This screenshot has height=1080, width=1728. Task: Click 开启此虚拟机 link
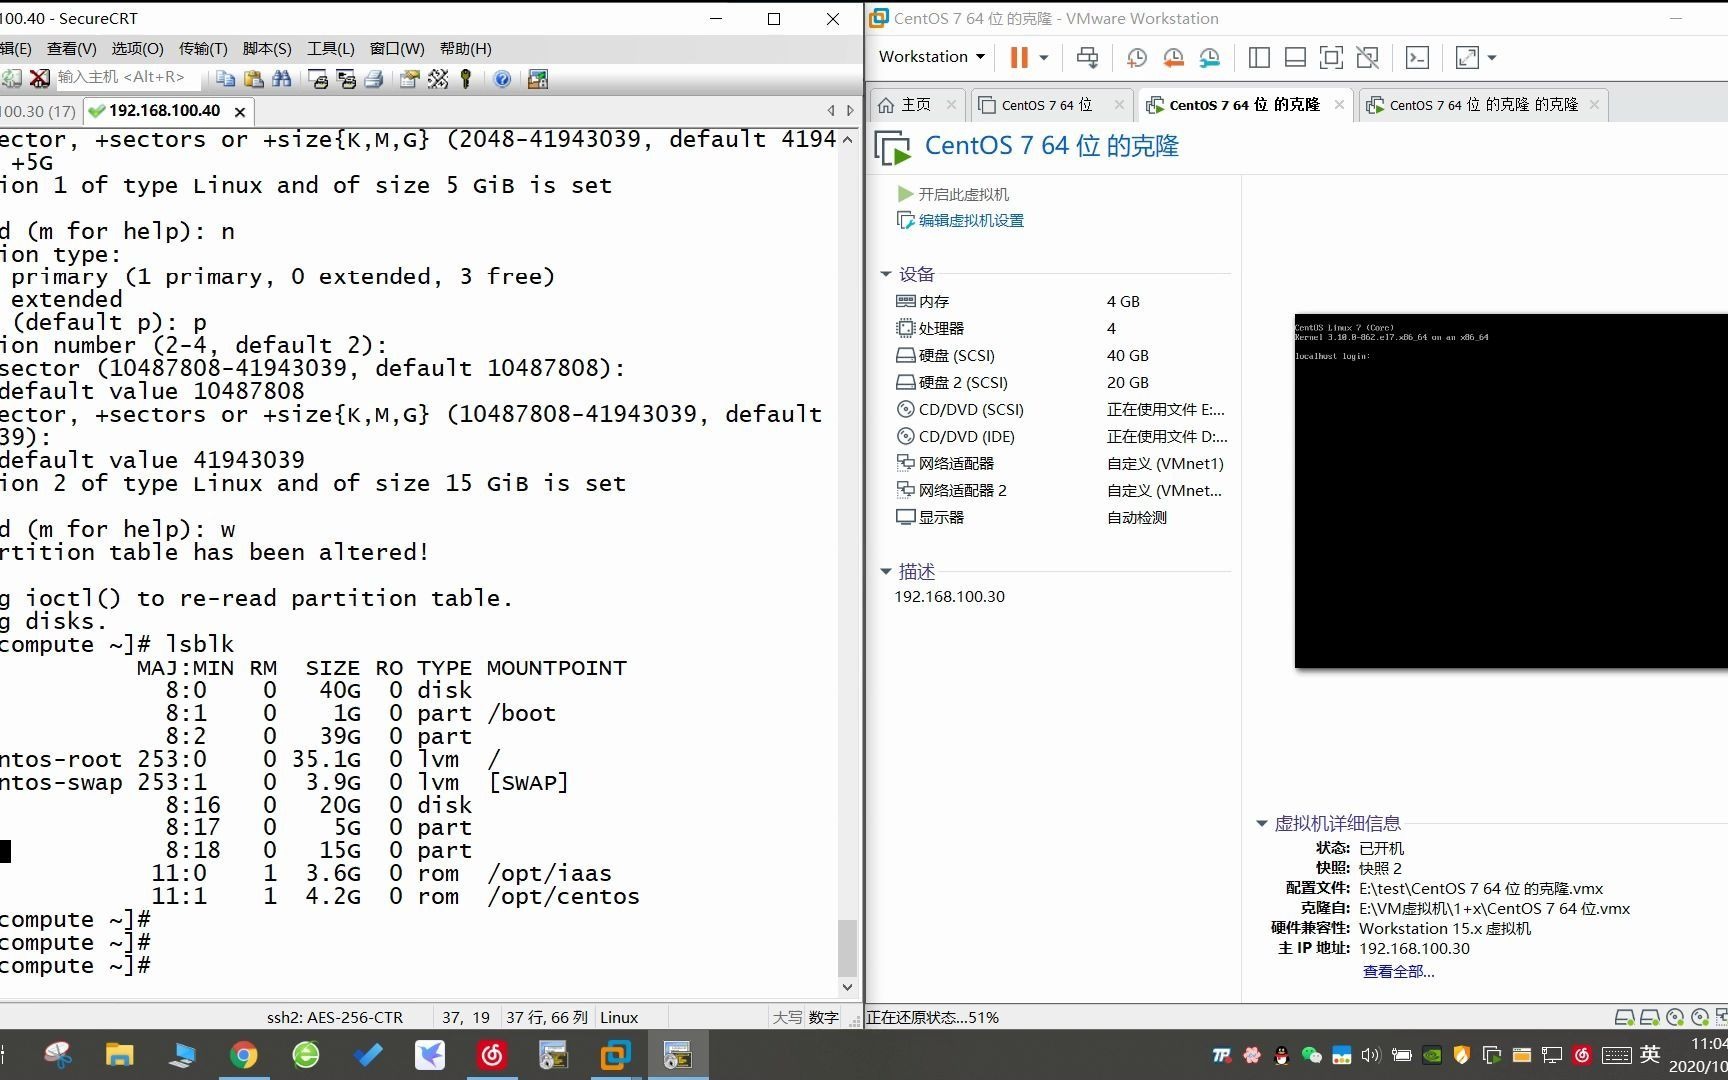click(953, 194)
